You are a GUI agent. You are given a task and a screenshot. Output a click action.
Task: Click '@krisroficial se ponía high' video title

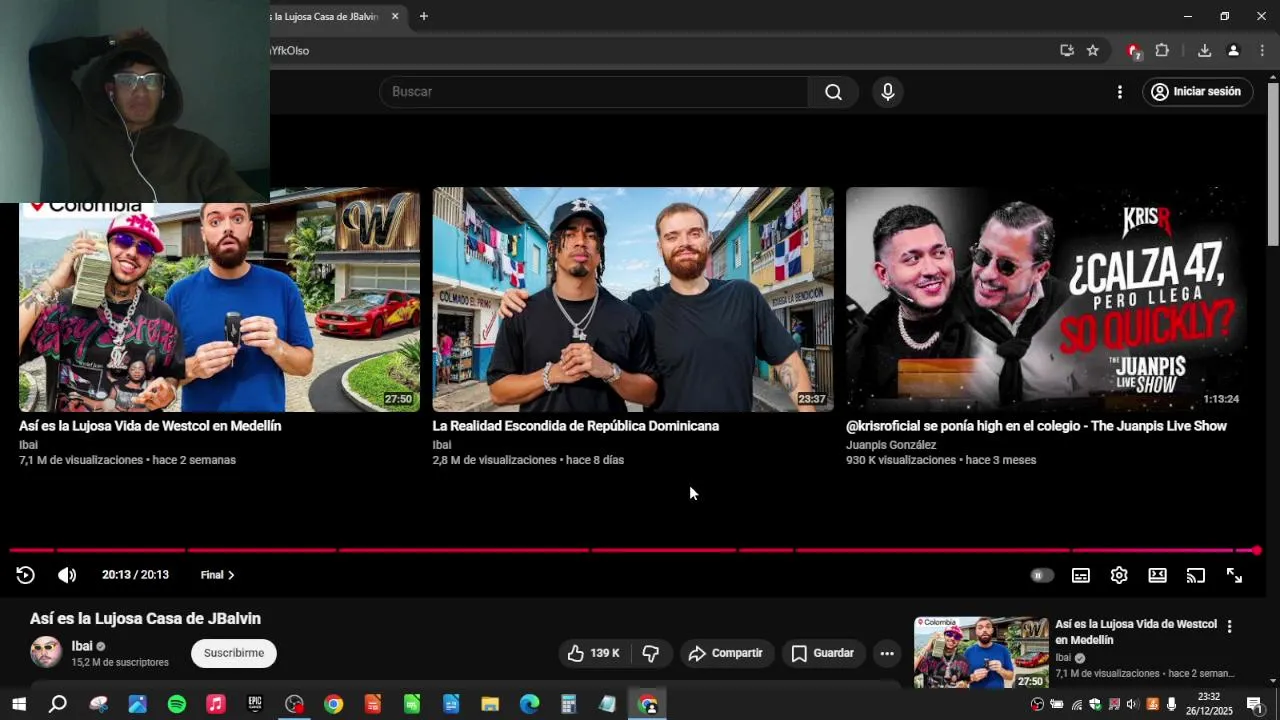[x=1036, y=426]
